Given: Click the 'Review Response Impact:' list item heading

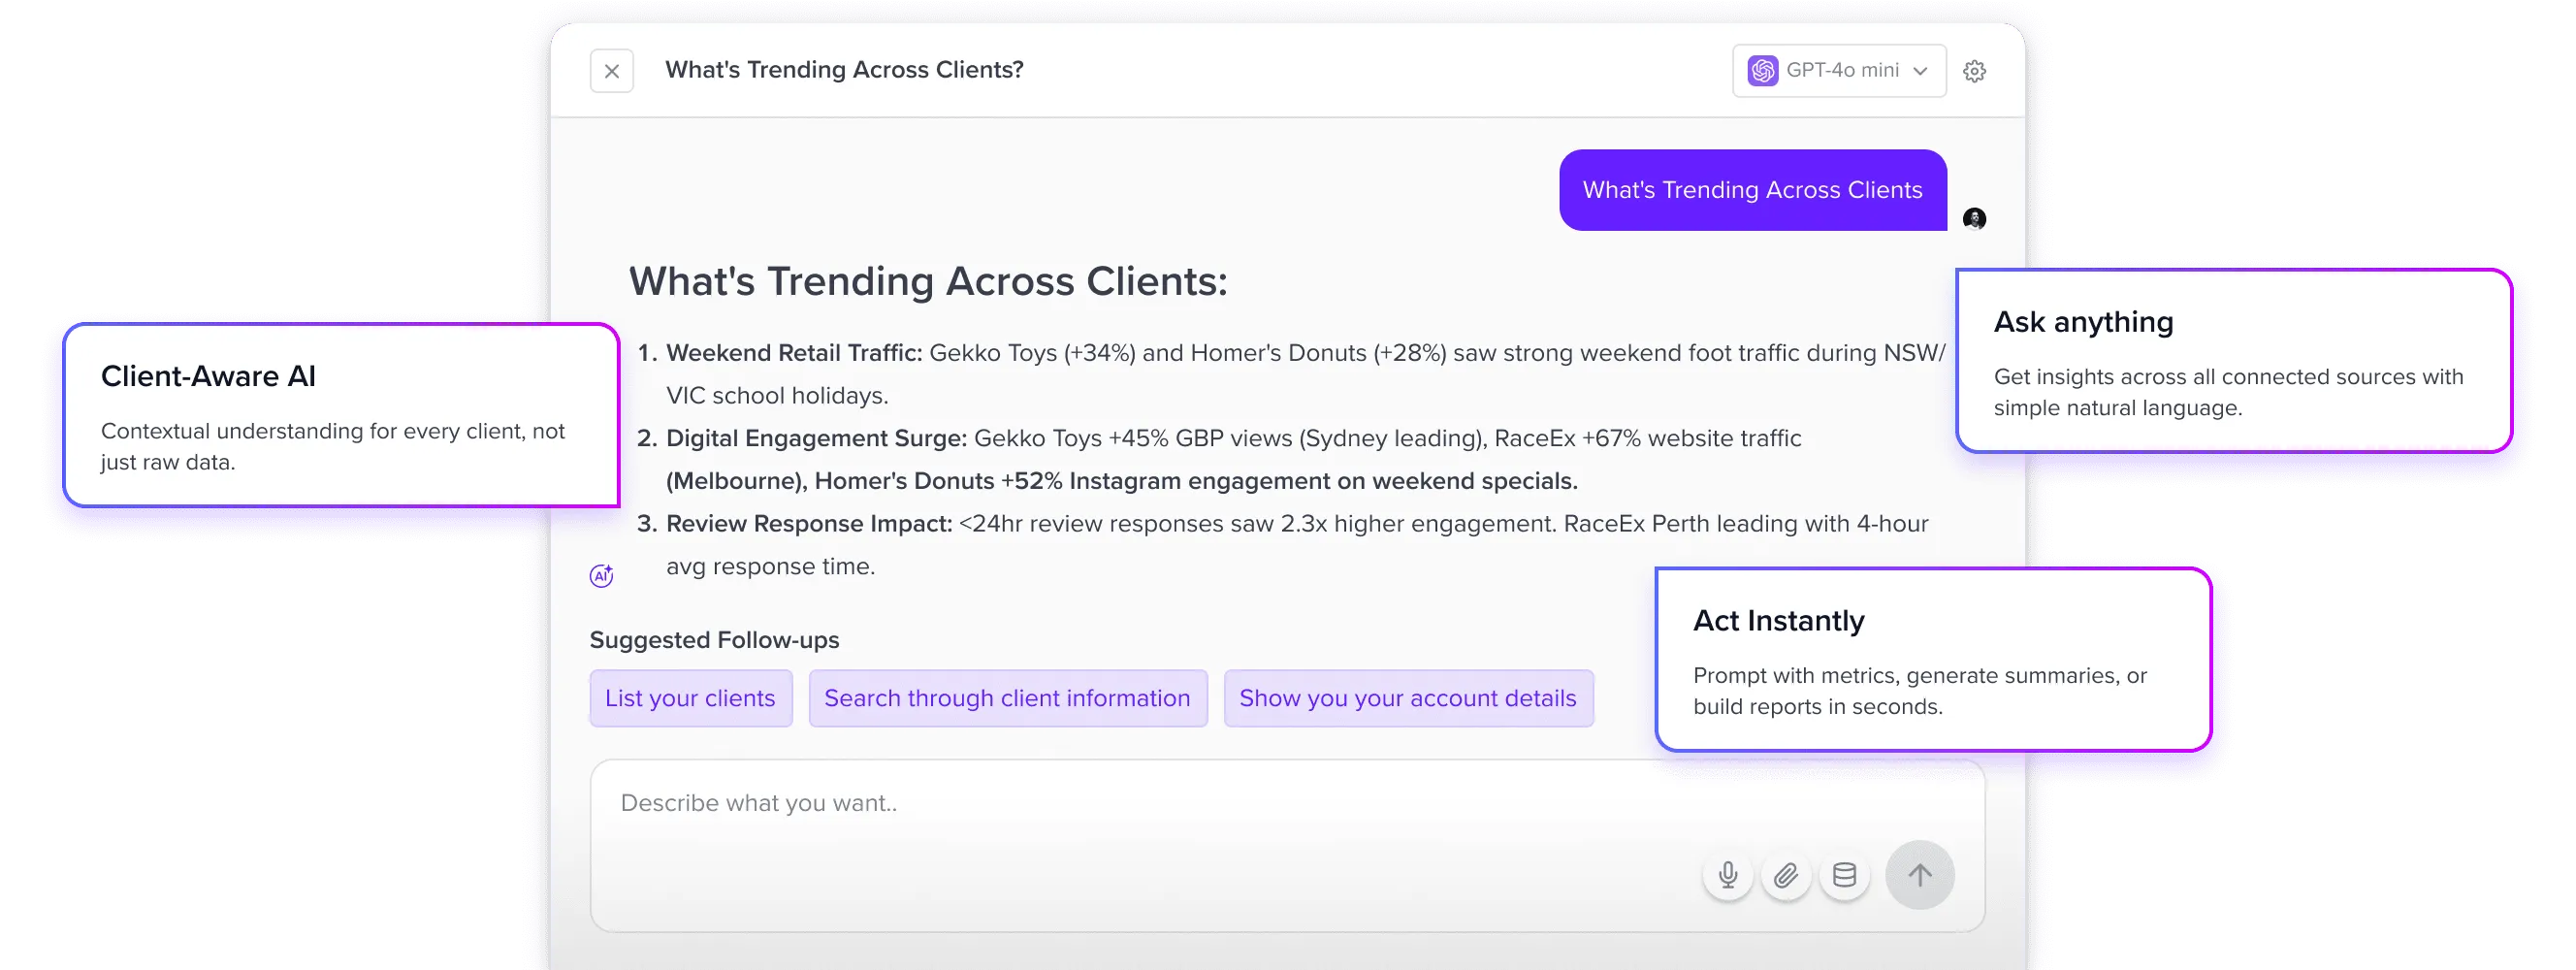Looking at the screenshot, I should [809, 523].
